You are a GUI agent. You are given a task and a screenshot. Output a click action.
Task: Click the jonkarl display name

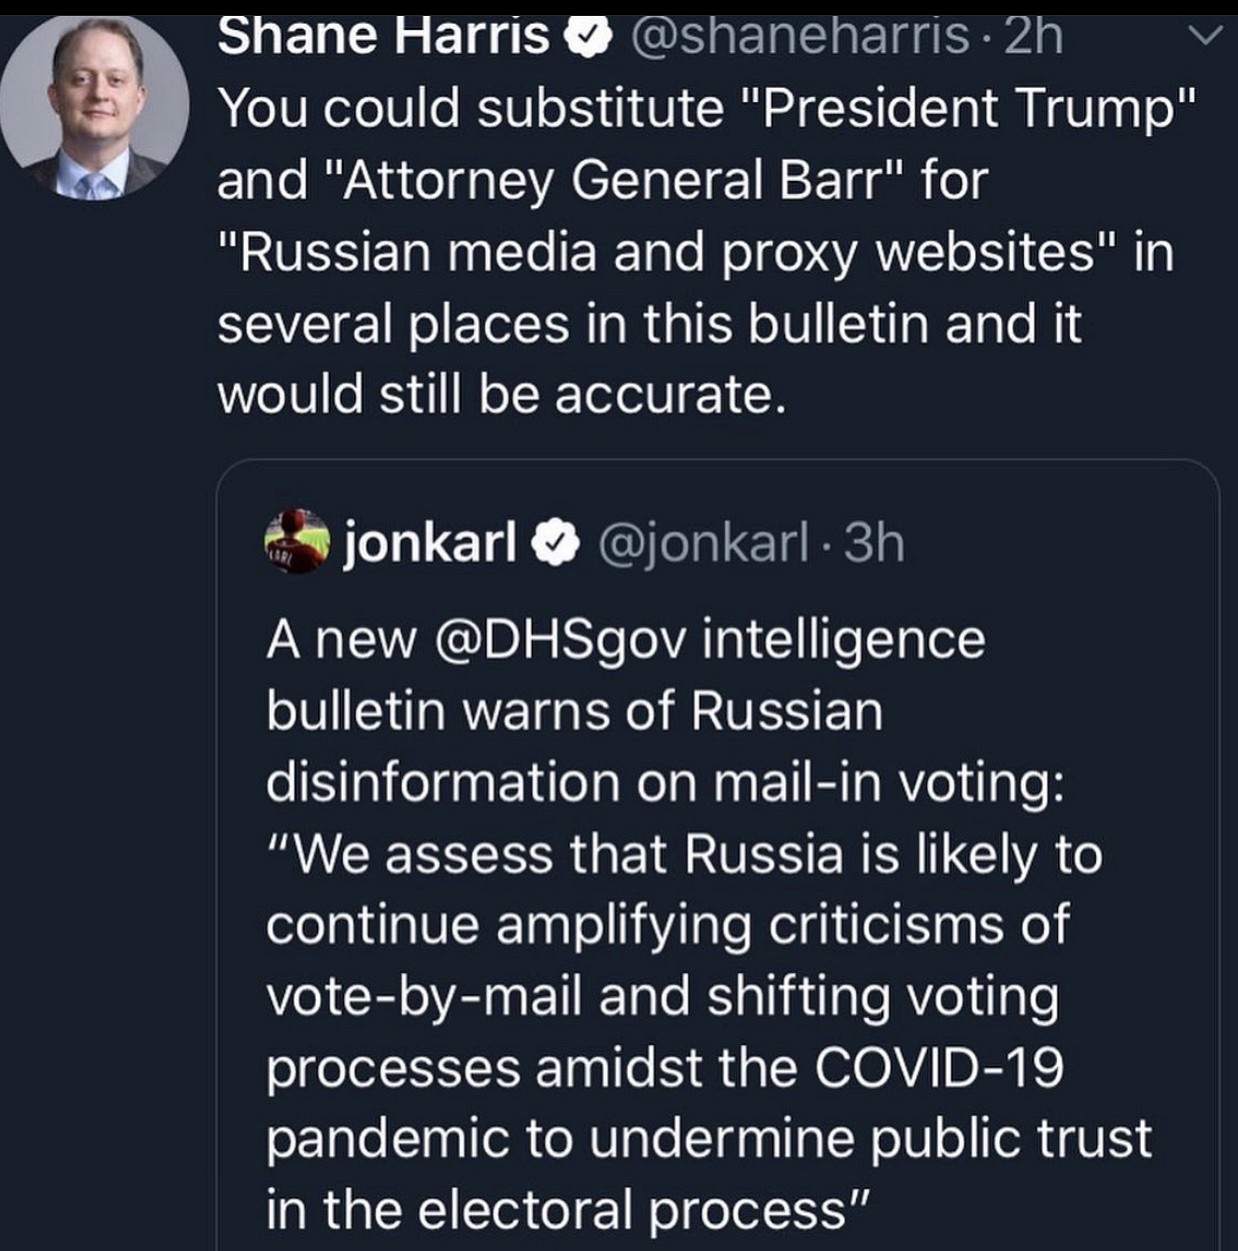[430, 543]
